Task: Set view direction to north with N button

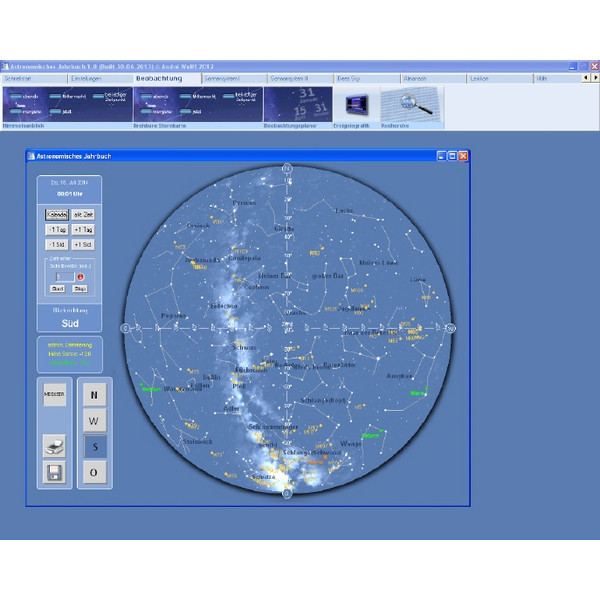Action: pyautogui.click(x=95, y=395)
